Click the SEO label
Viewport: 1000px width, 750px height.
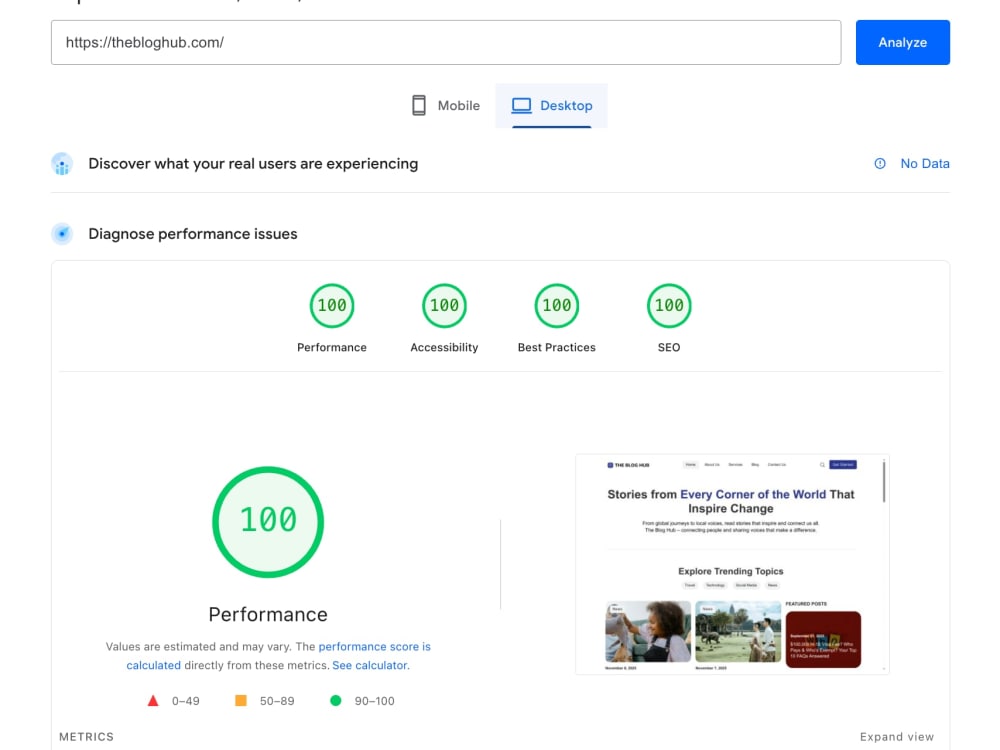669,348
